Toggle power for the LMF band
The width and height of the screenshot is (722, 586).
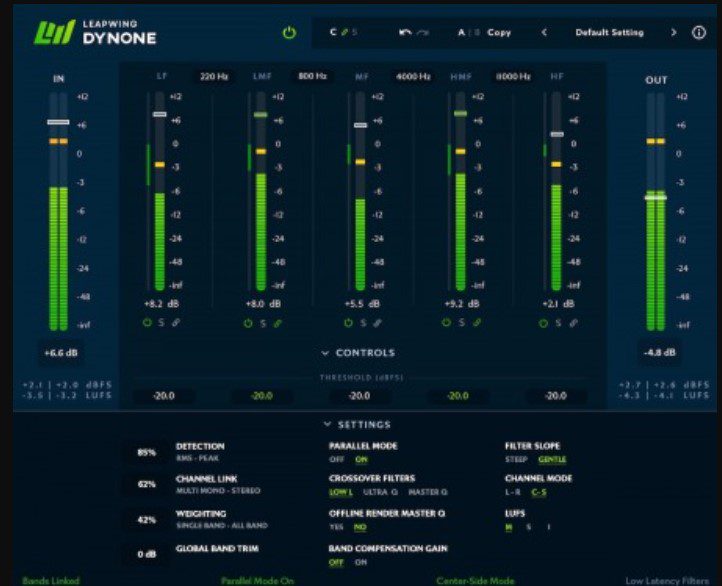[248, 323]
